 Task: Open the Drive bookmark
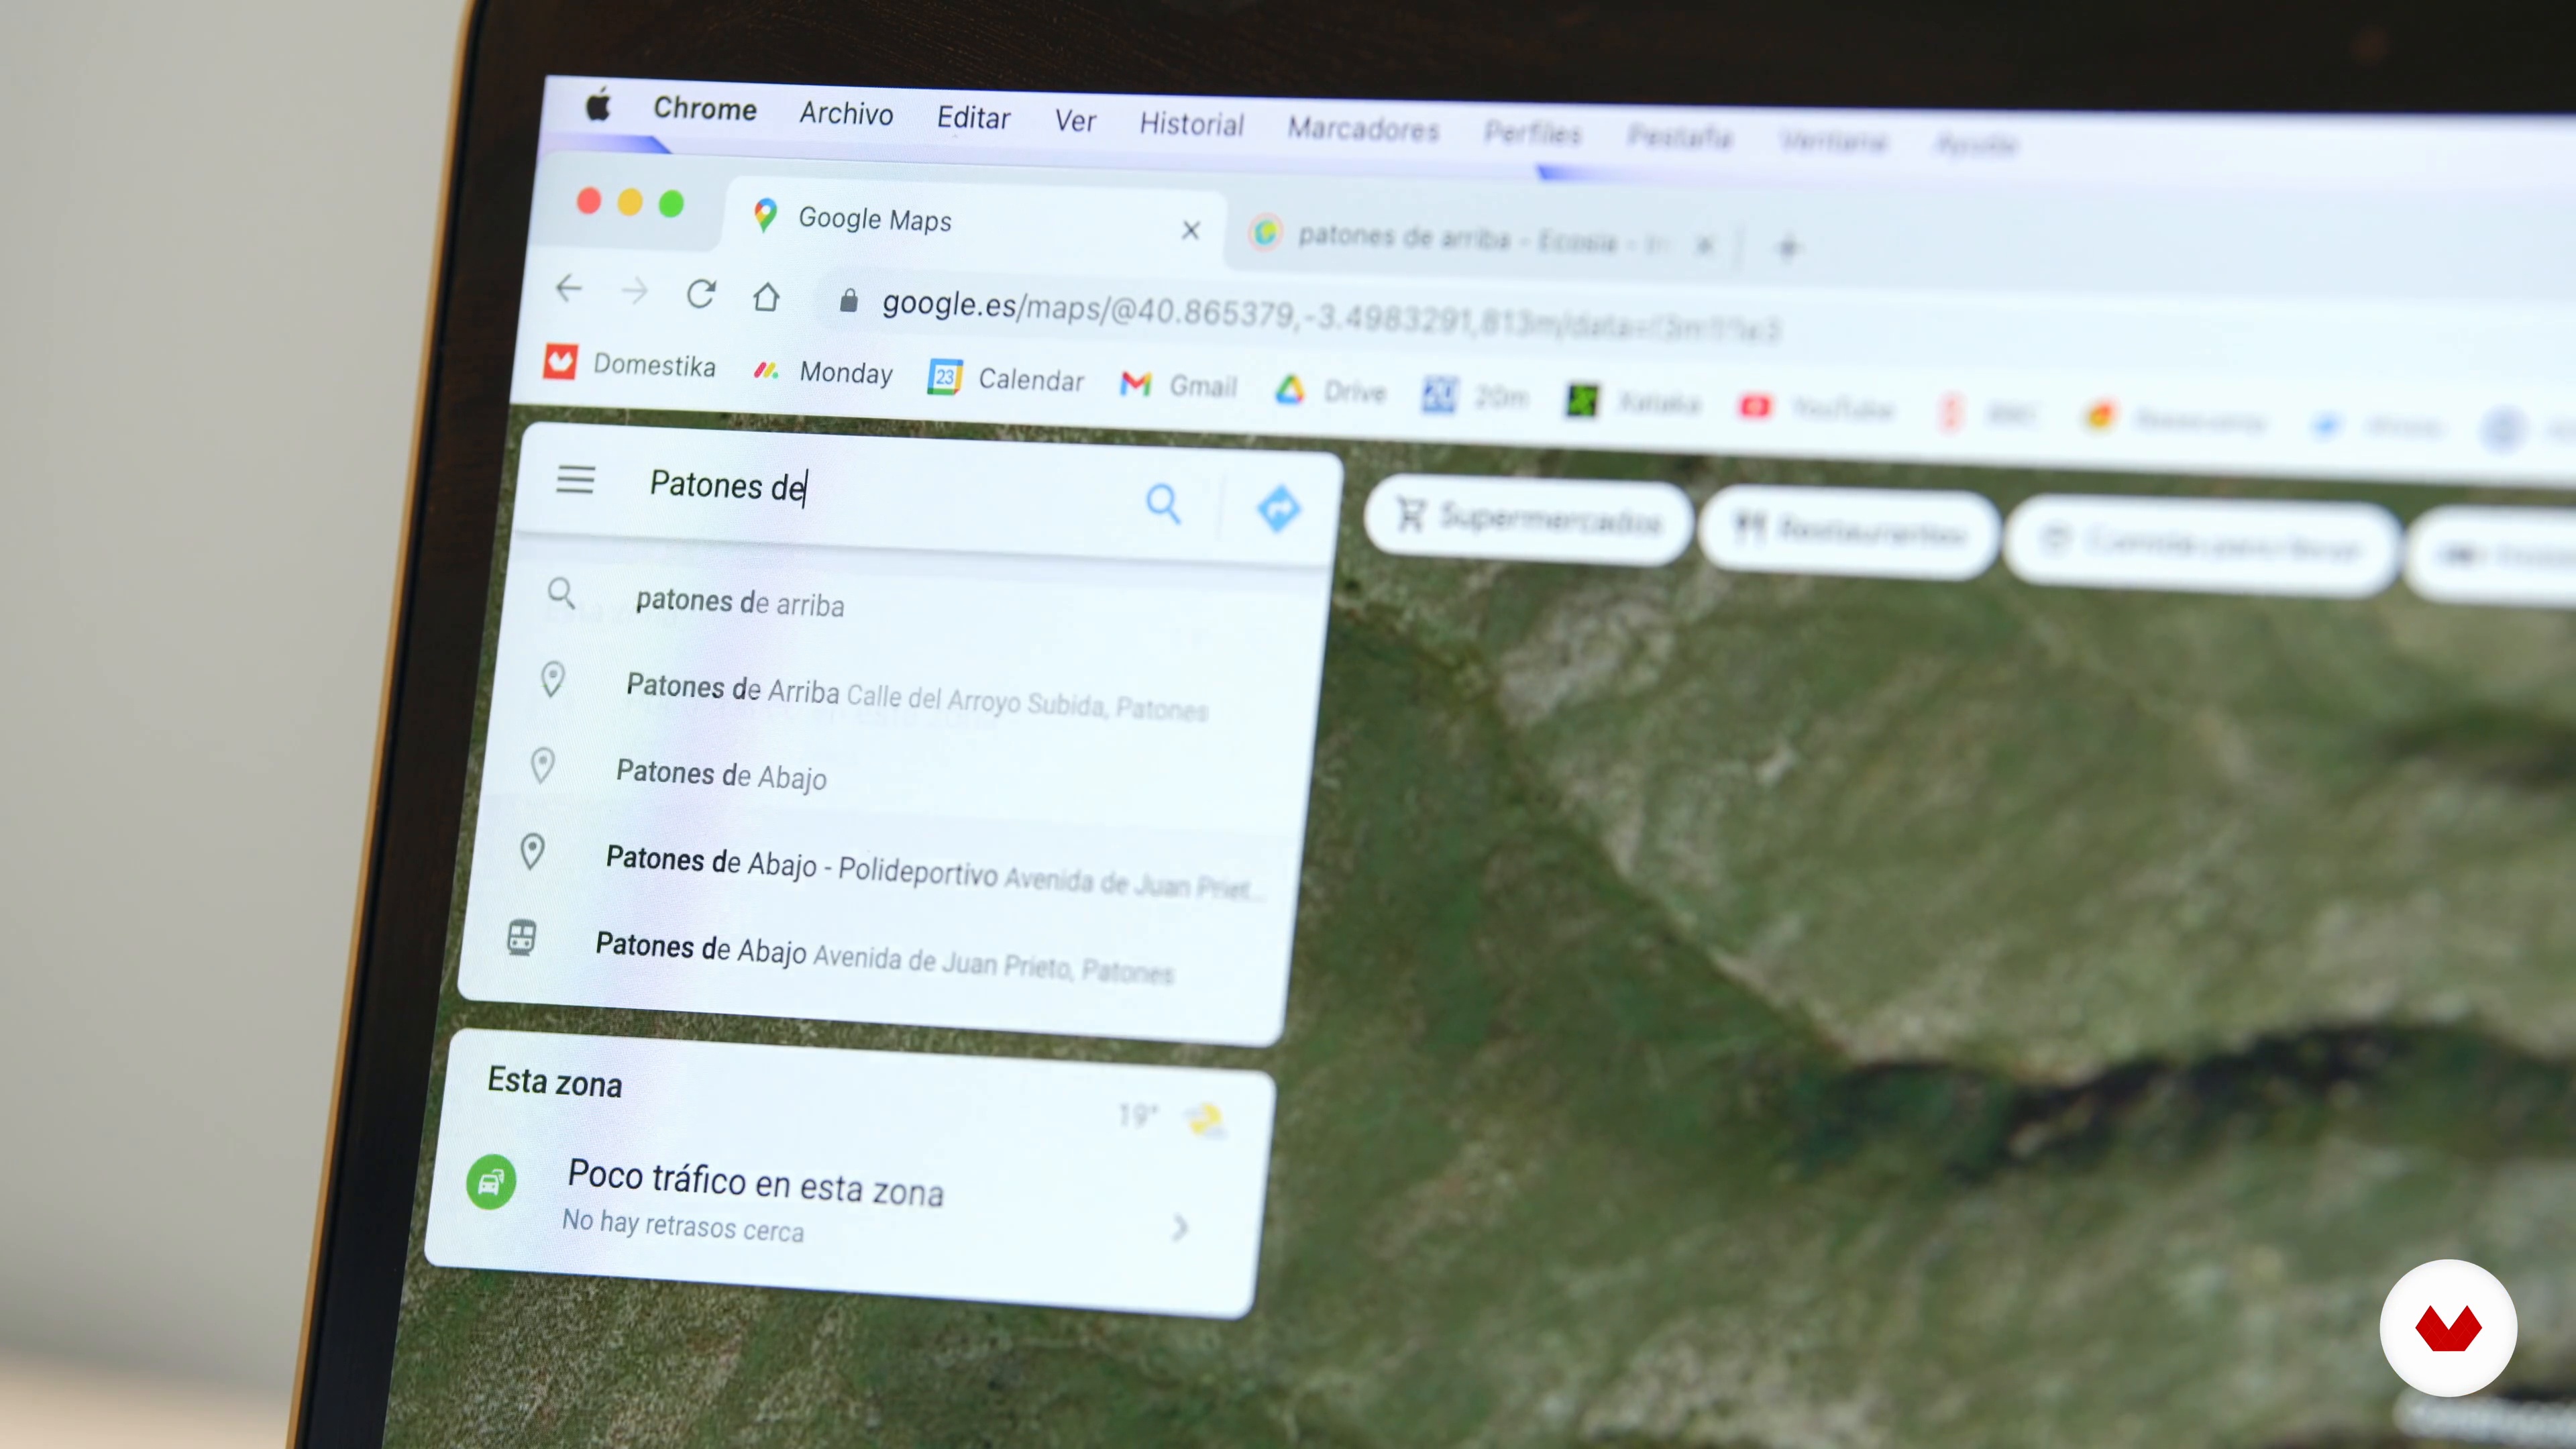(x=1330, y=391)
